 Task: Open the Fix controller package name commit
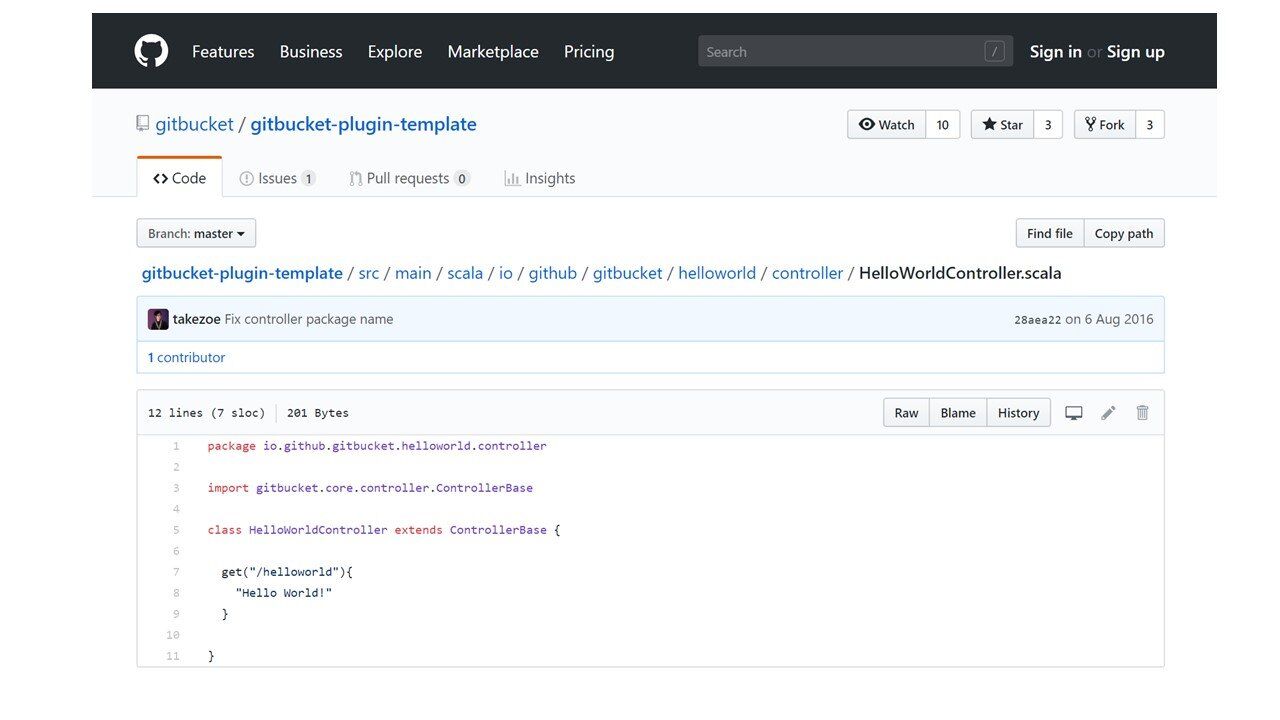point(309,319)
